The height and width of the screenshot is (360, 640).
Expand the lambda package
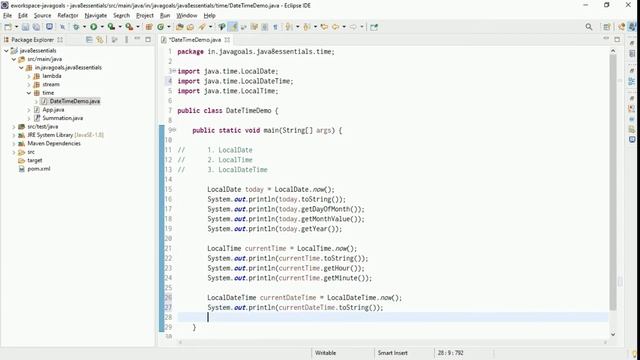pos(29,76)
